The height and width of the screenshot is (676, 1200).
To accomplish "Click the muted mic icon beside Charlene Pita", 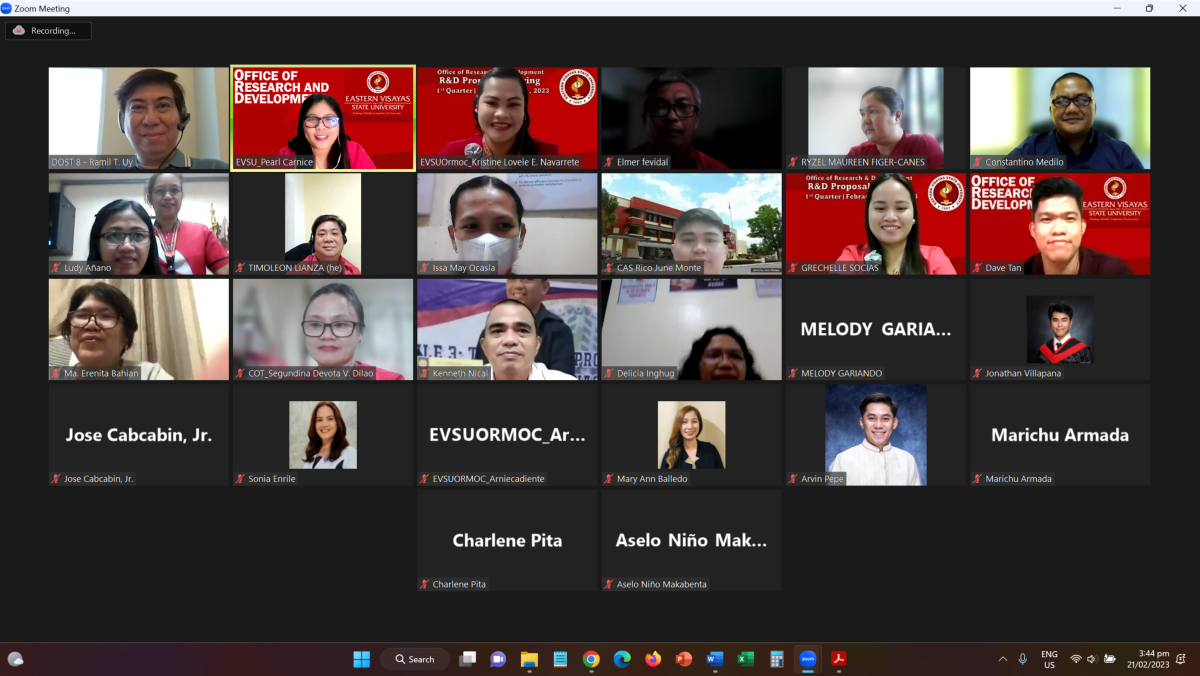I will pyautogui.click(x=425, y=584).
